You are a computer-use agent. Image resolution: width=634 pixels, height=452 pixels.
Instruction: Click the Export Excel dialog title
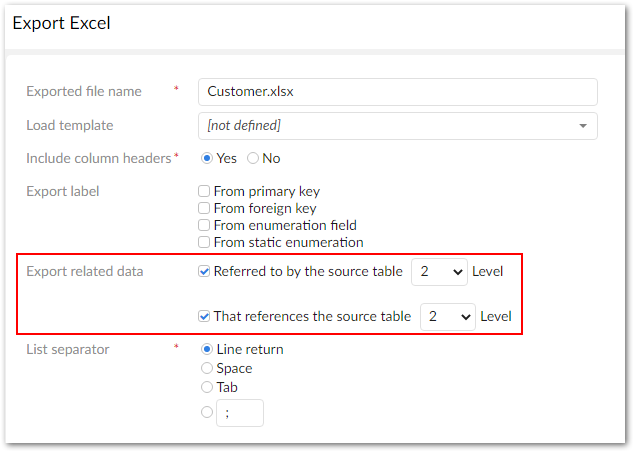pos(61,22)
